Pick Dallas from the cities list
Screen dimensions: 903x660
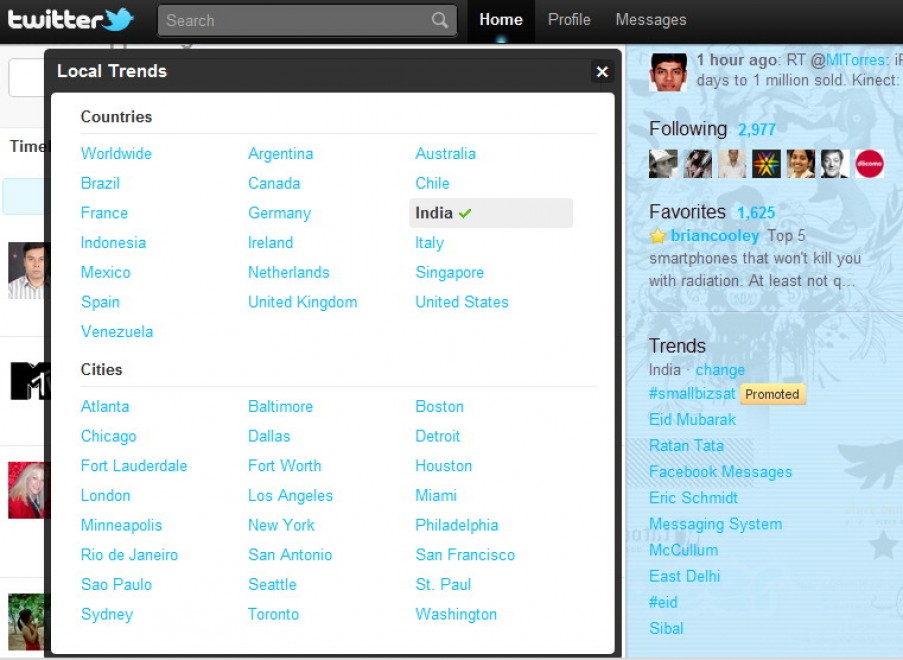[x=269, y=436]
